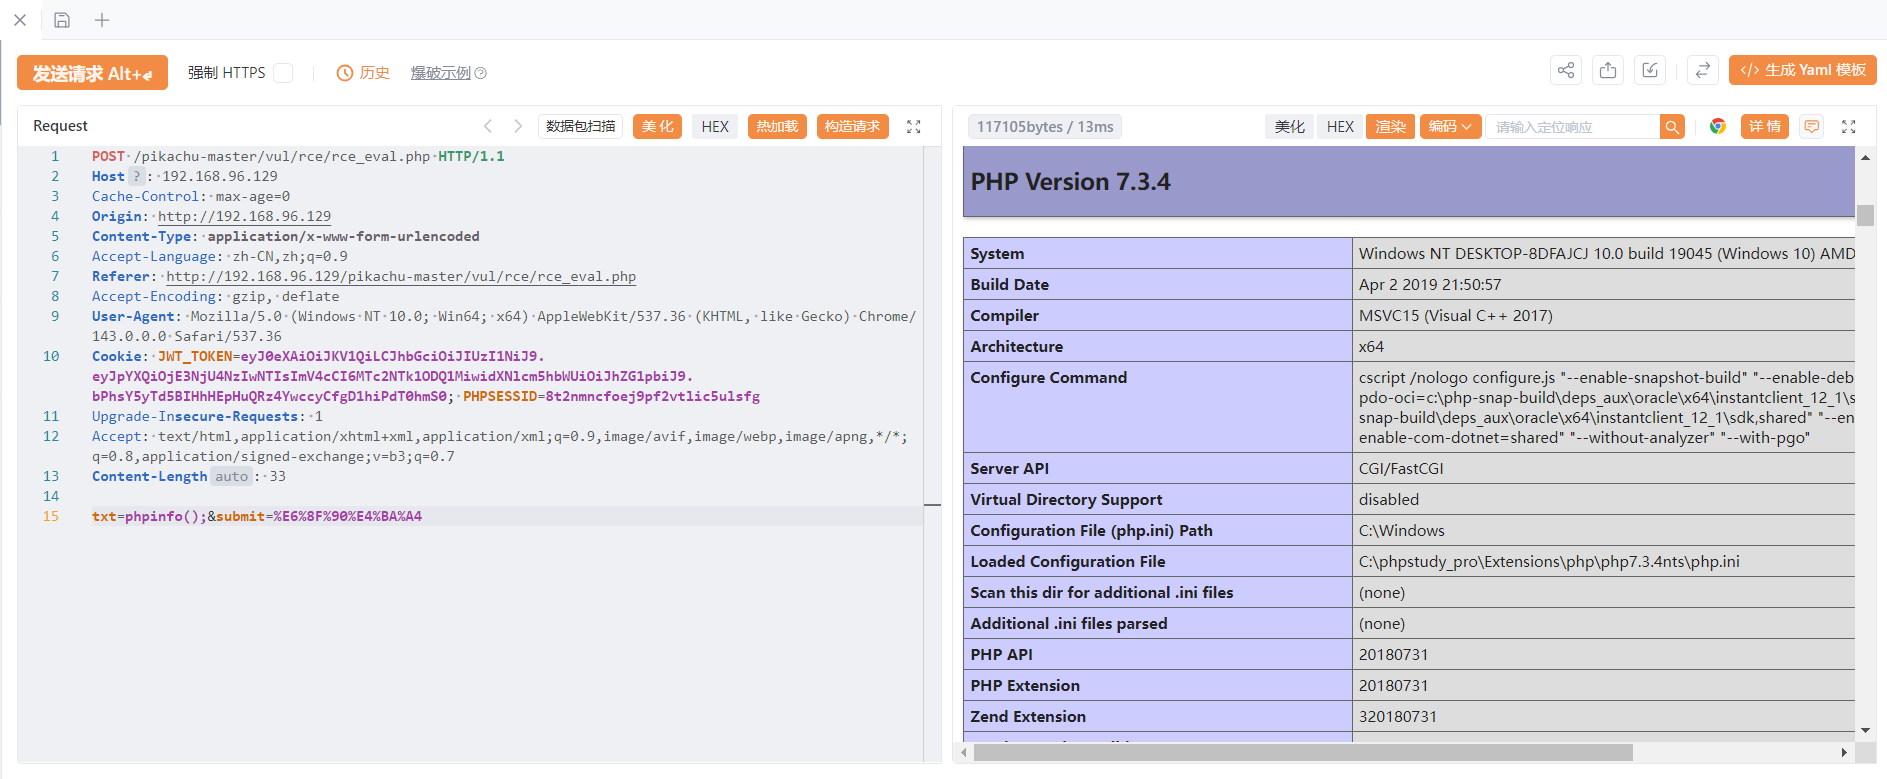Toggle 美化 in the response panel
The height and width of the screenshot is (779, 1887).
coord(1290,126)
